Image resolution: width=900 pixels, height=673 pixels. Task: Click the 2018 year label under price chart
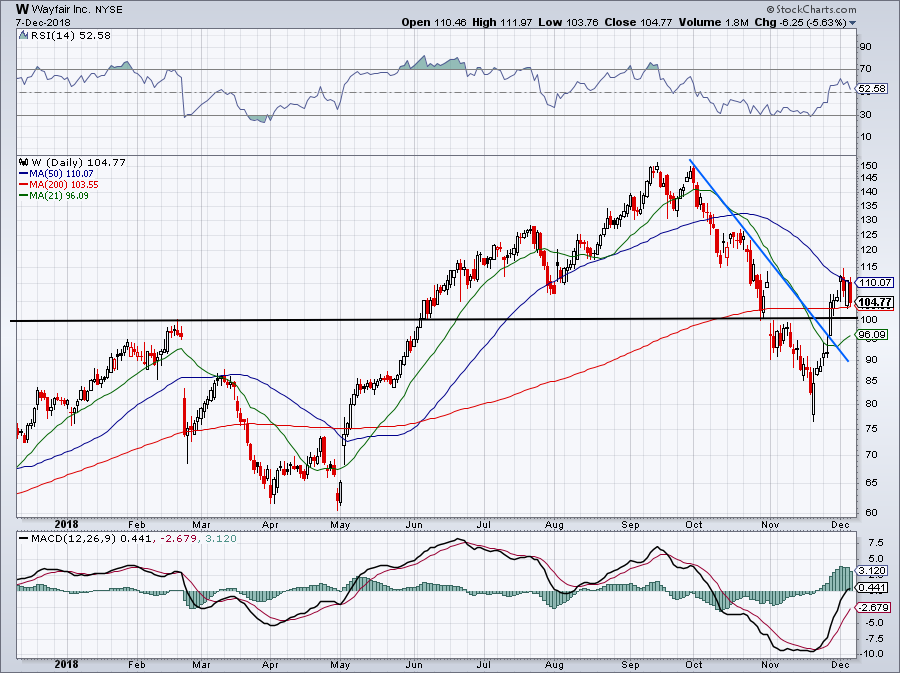(x=66, y=524)
